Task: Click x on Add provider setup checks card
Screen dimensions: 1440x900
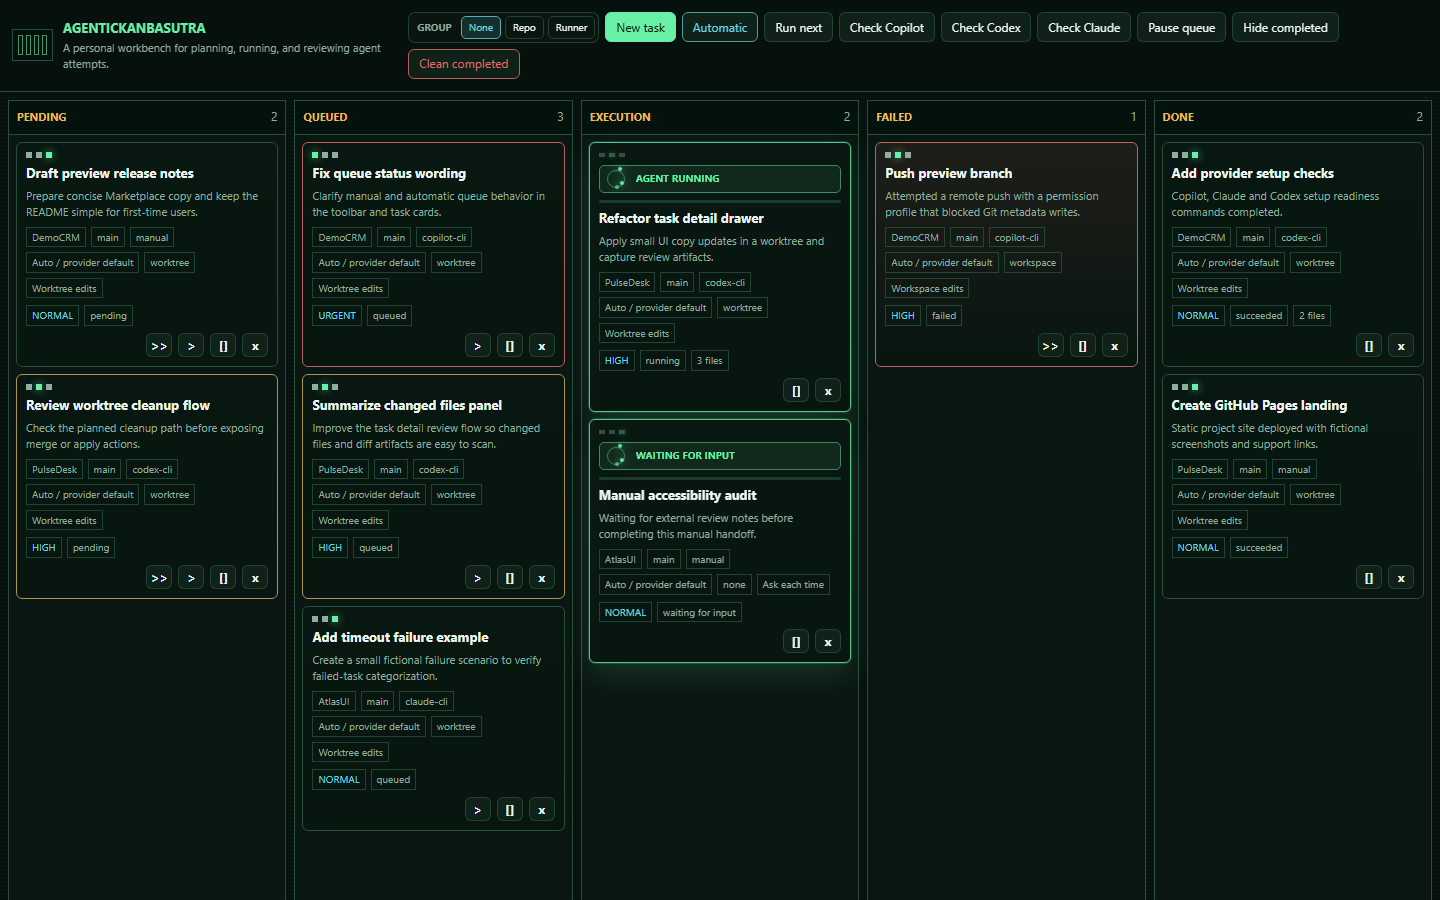Action: (x=1401, y=346)
